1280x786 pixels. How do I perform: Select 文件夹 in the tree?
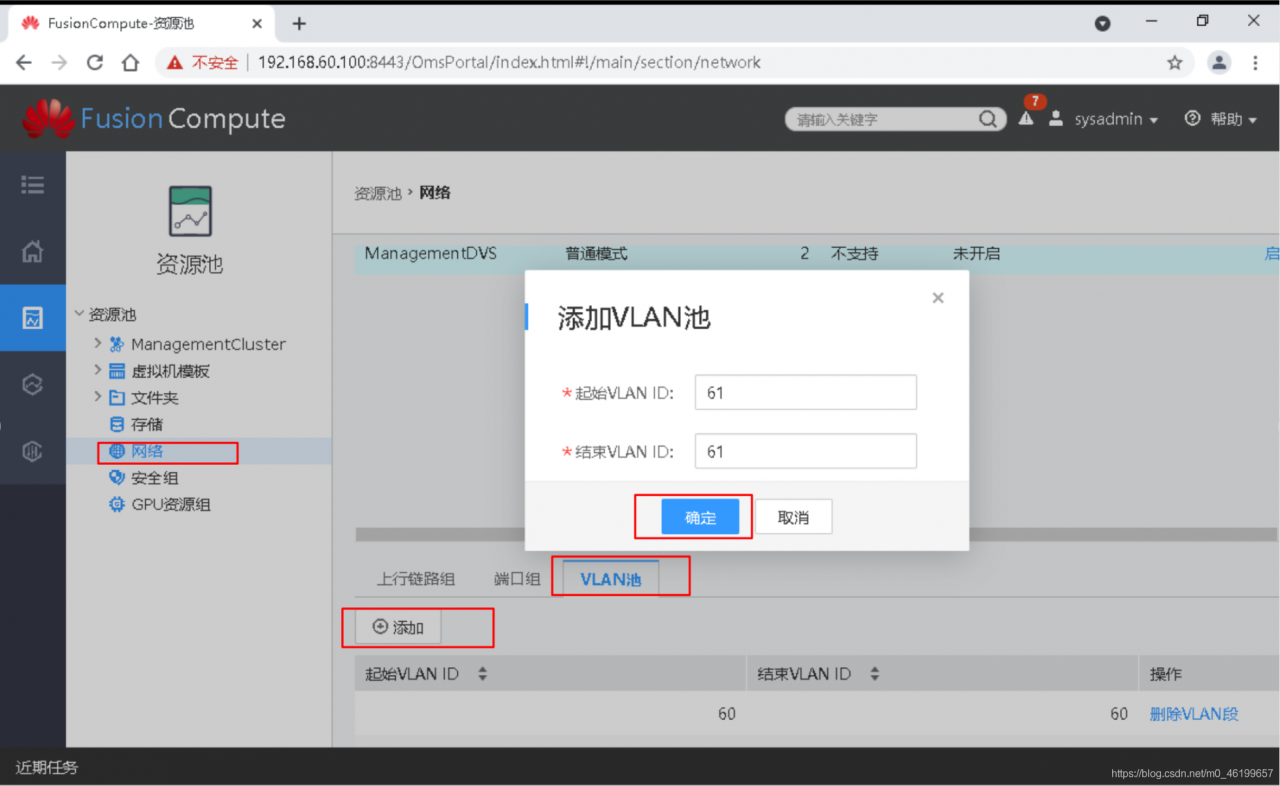point(154,398)
